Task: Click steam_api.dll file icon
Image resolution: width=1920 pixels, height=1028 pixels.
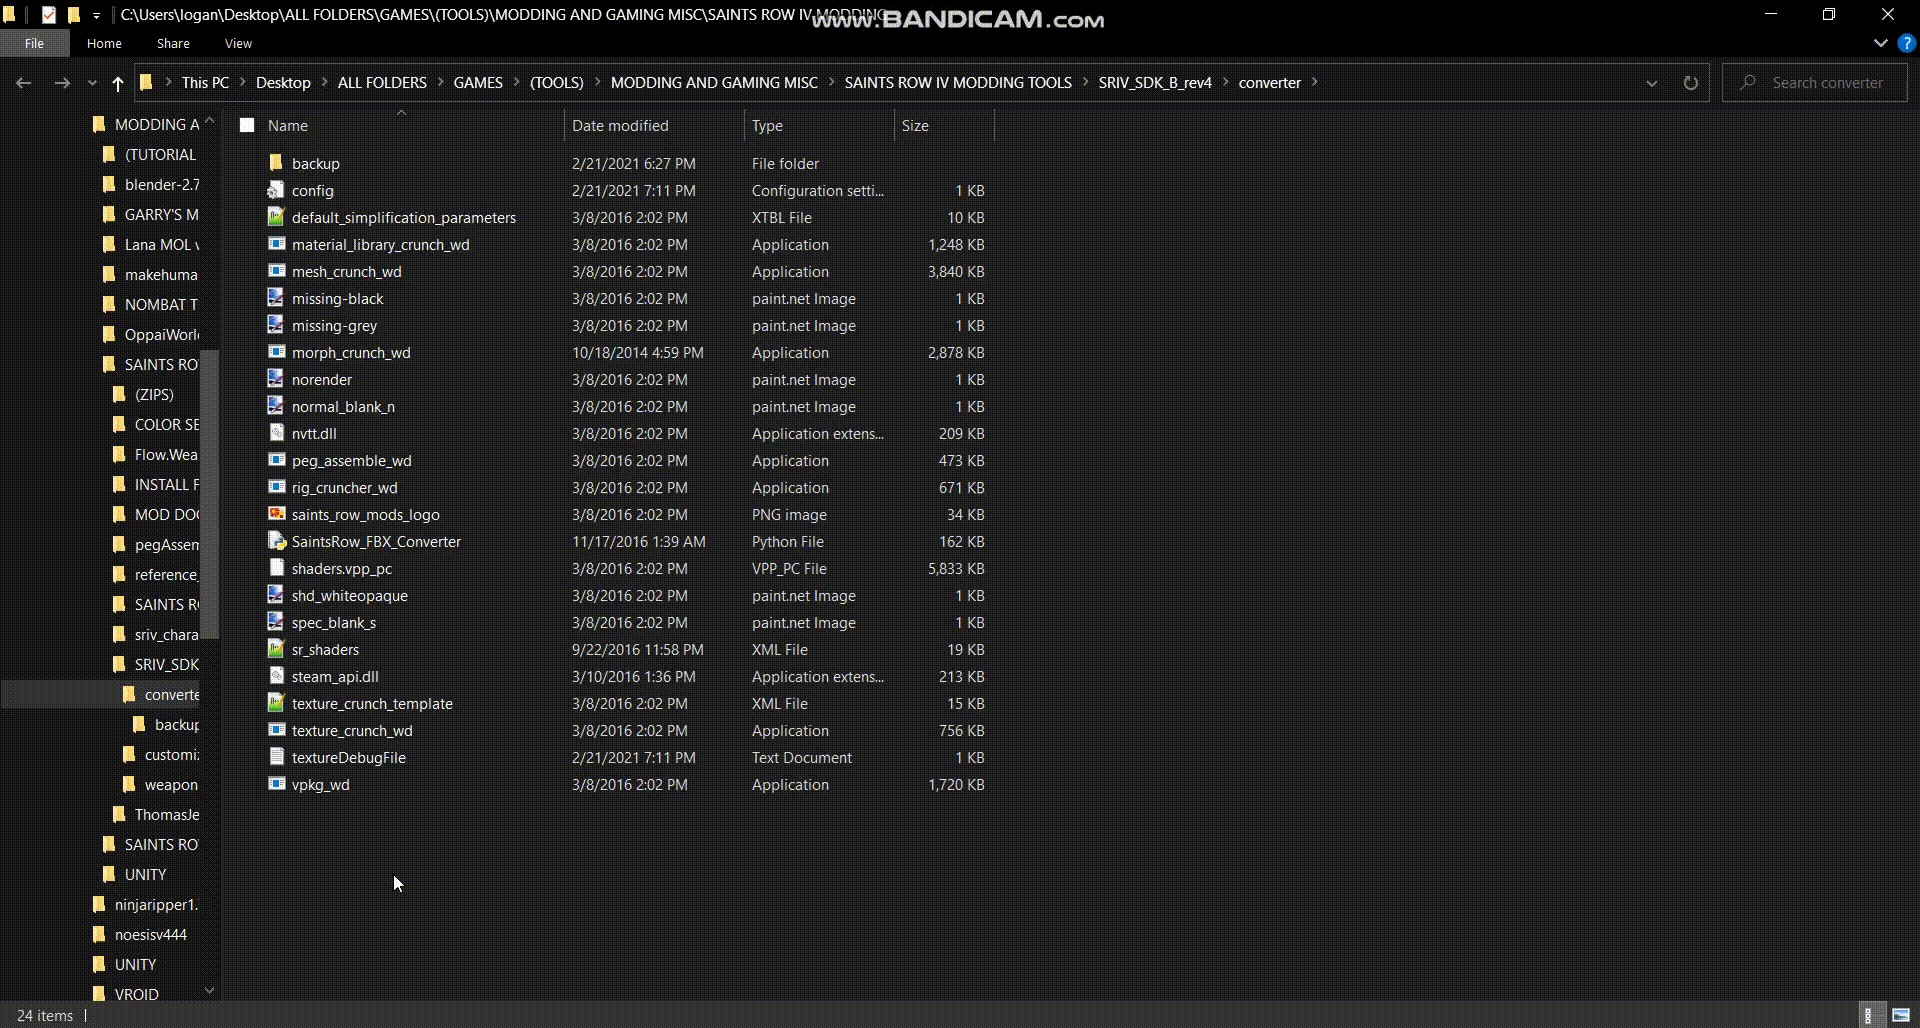Action: pyautogui.click(x=276, y=676)
